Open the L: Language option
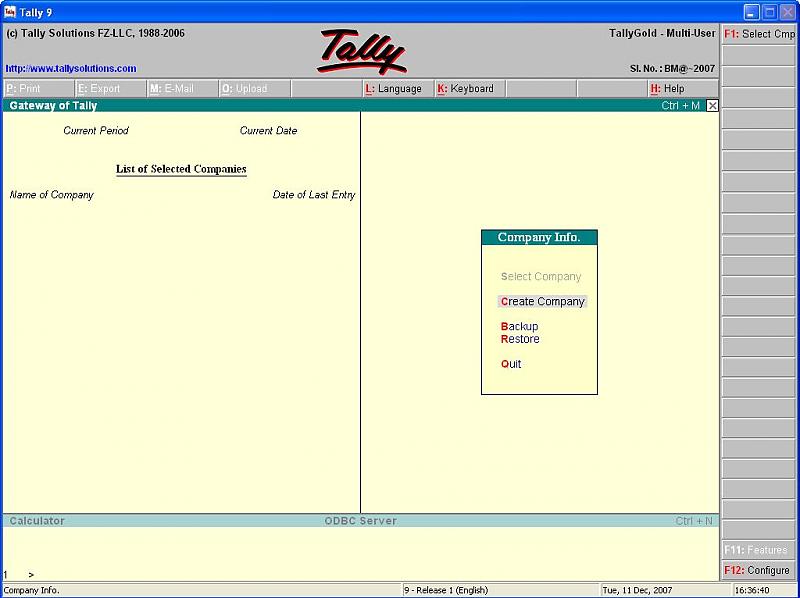Image resolution: width=800 pixels, height=598 pixels. 398,88
